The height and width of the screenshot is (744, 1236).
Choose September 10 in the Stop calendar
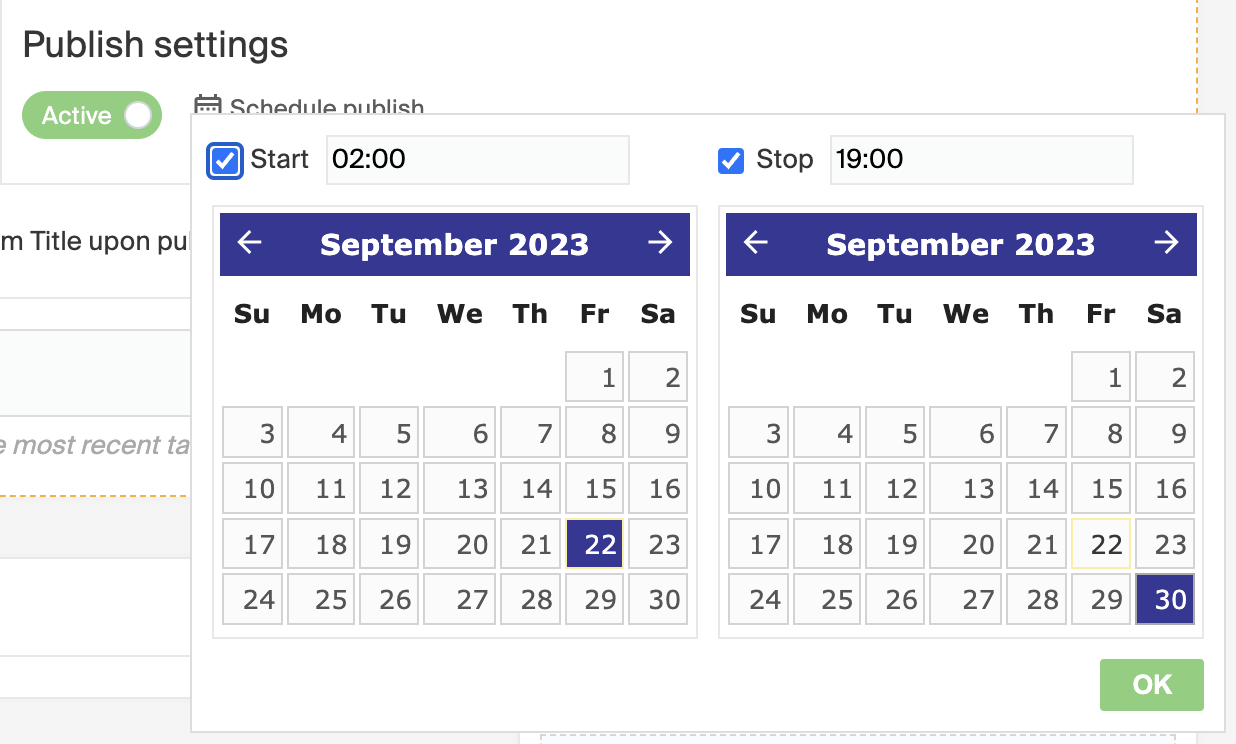(759, 488)
